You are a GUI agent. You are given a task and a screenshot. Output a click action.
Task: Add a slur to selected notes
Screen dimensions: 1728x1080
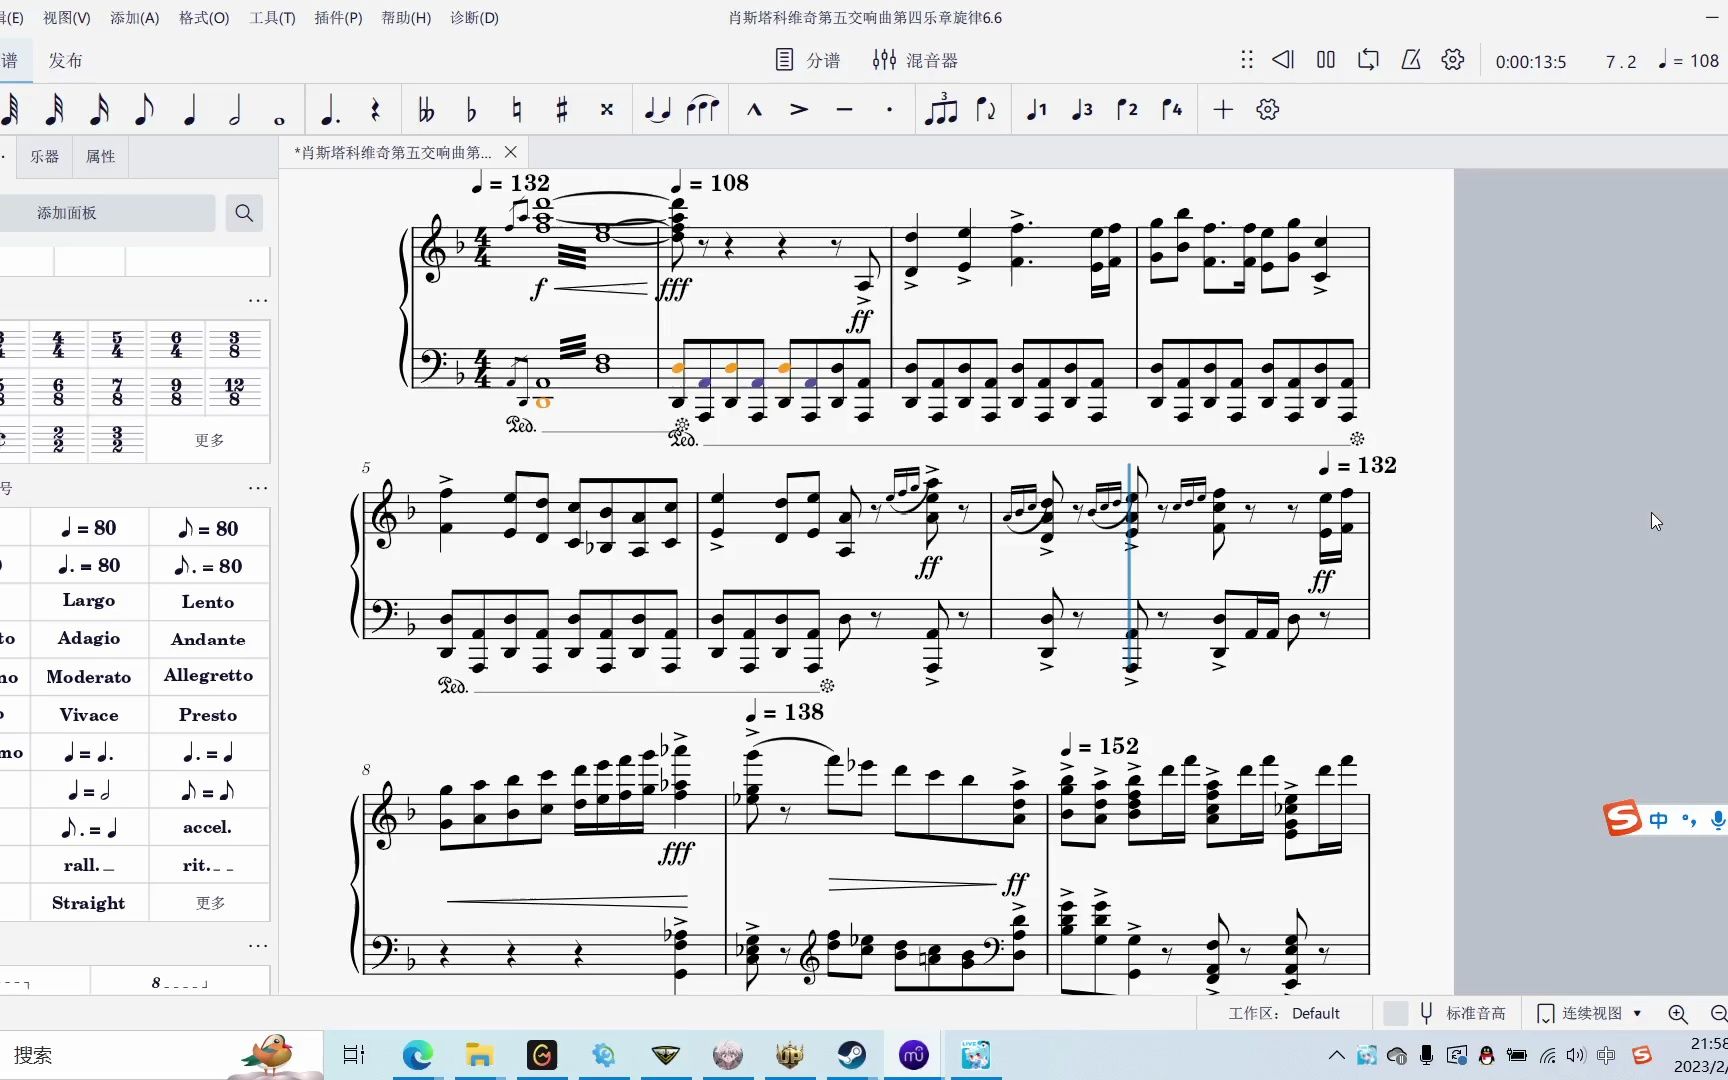703,110
